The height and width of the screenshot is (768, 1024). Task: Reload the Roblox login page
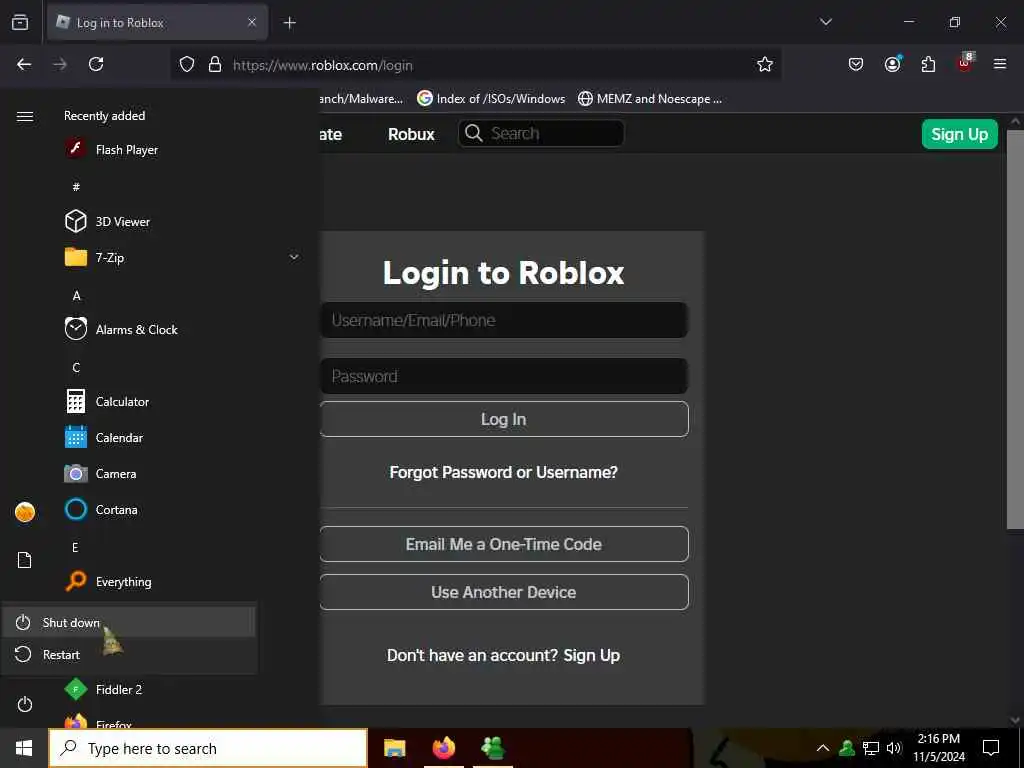pyautogui.click(x=96, y=64)
